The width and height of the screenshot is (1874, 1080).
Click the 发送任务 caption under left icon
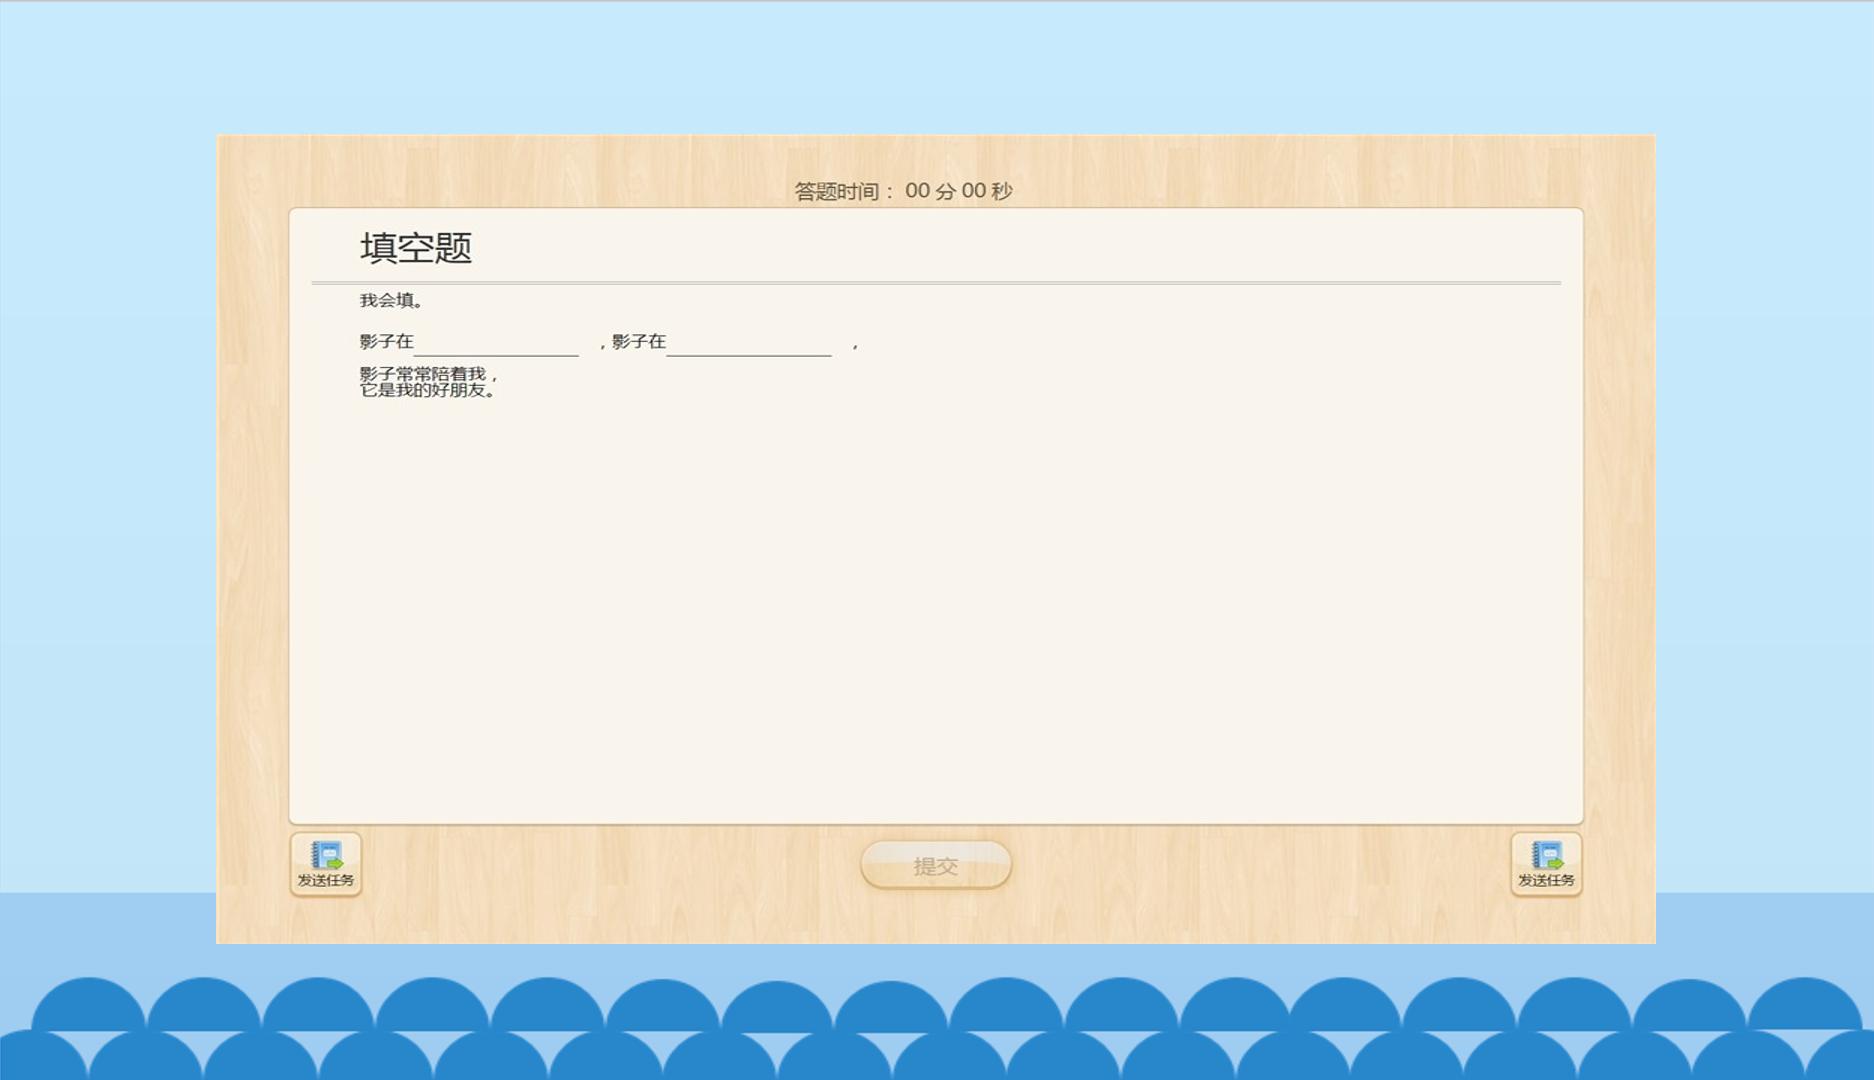(326, 880)
